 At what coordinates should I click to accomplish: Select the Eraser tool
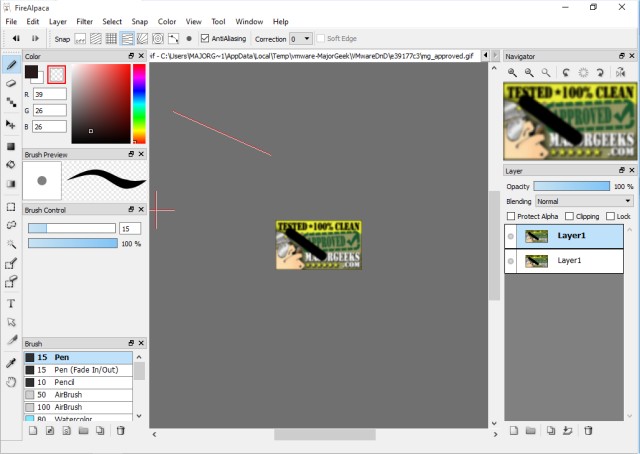[x=11, y=84]
